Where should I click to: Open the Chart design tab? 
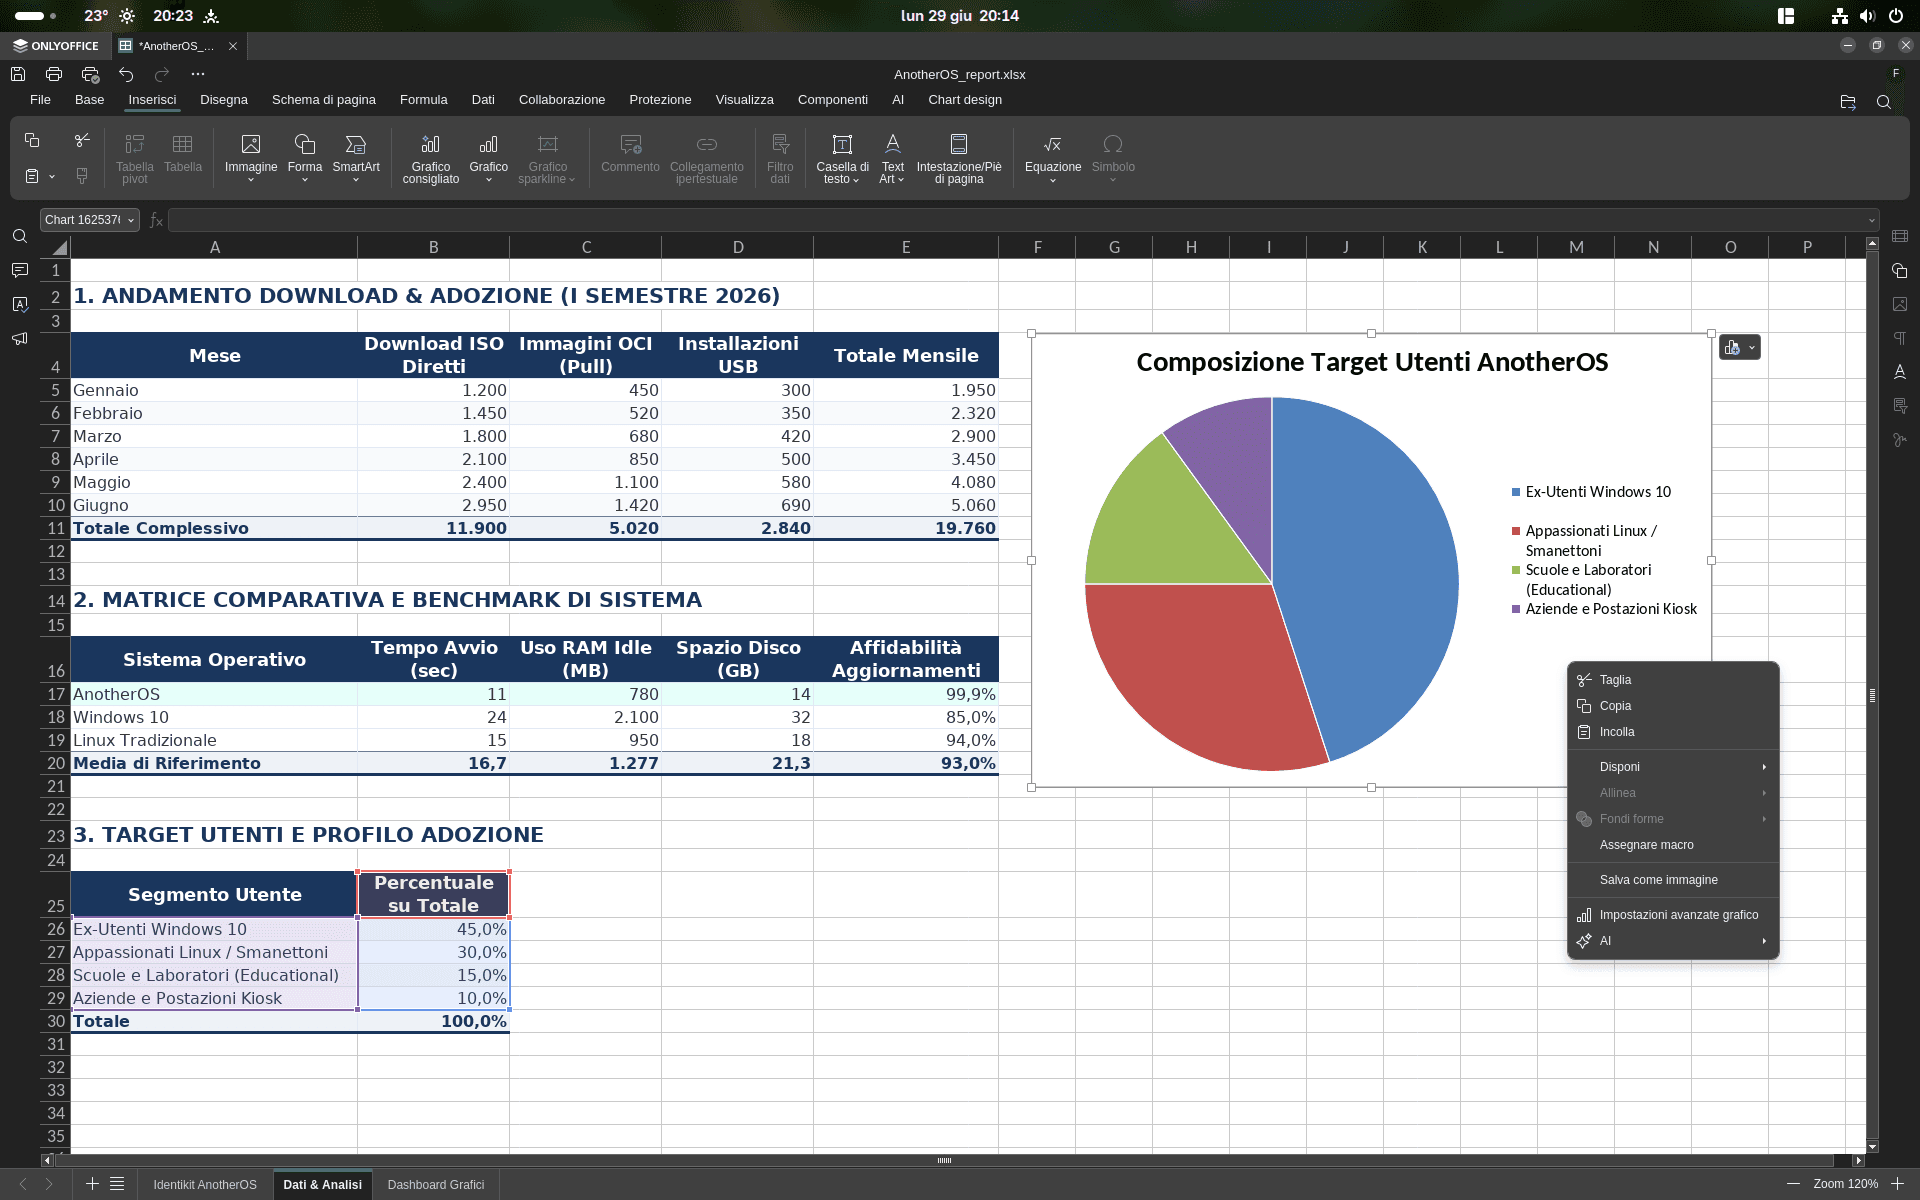(965, 100)
